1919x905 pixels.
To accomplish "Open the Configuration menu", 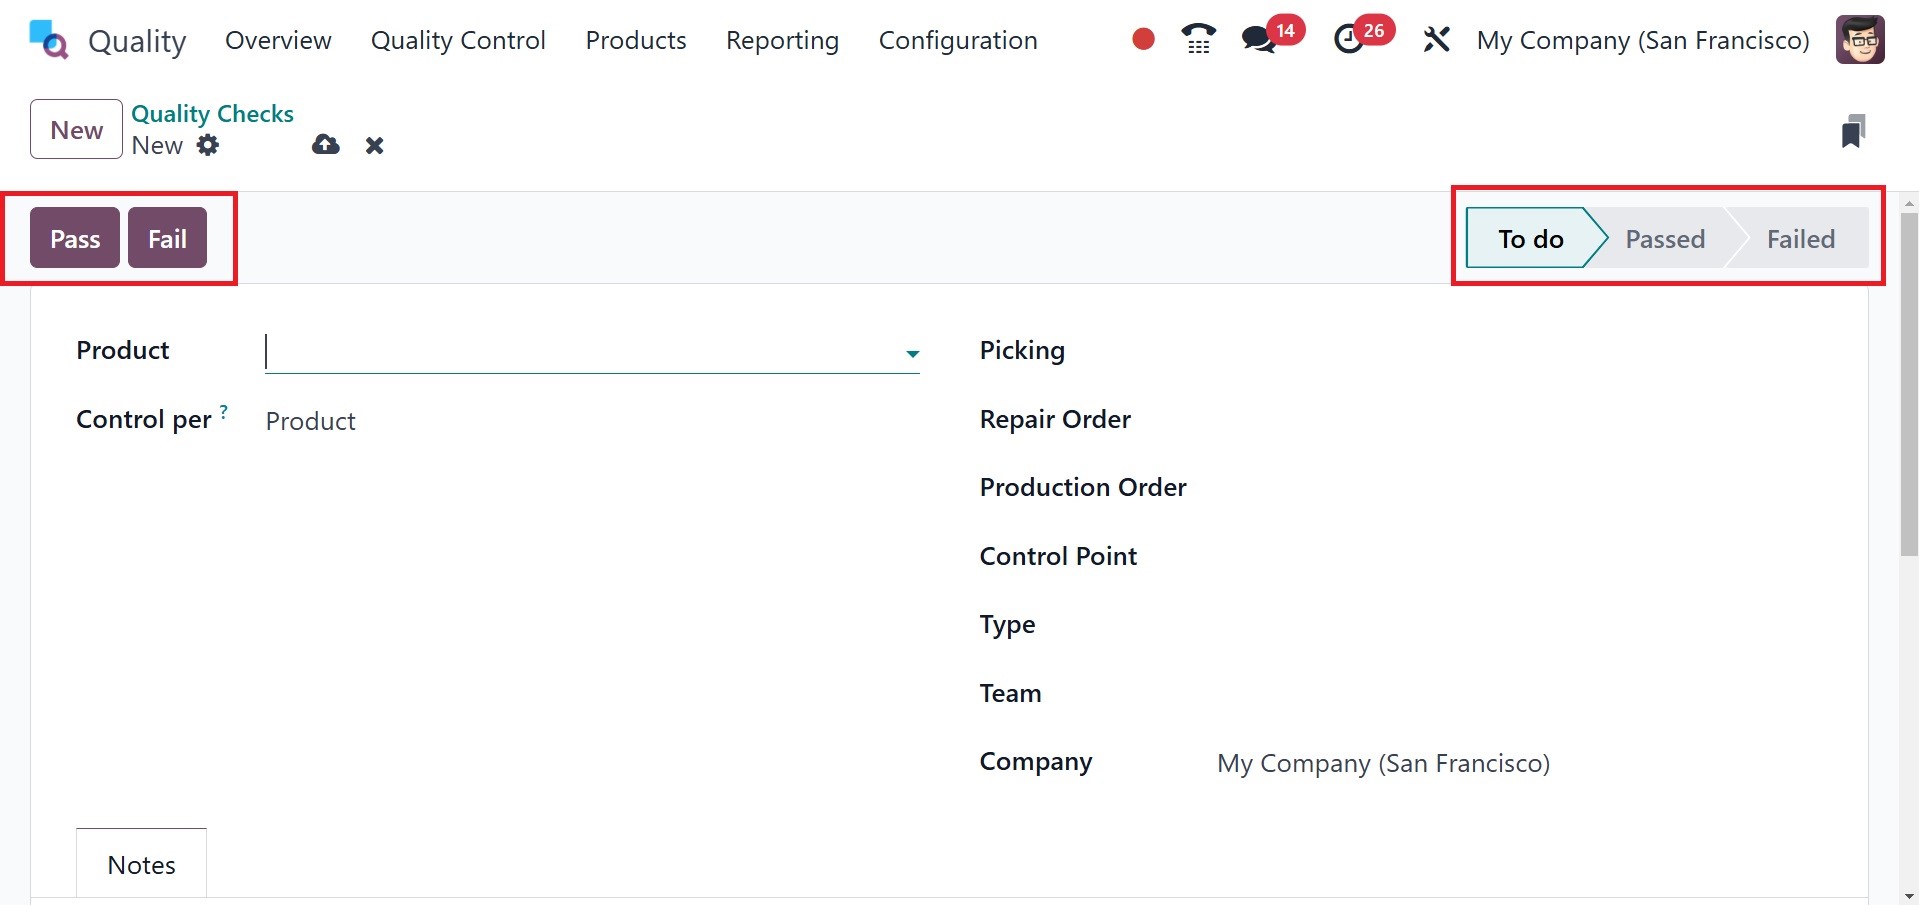I will [957, 40].
